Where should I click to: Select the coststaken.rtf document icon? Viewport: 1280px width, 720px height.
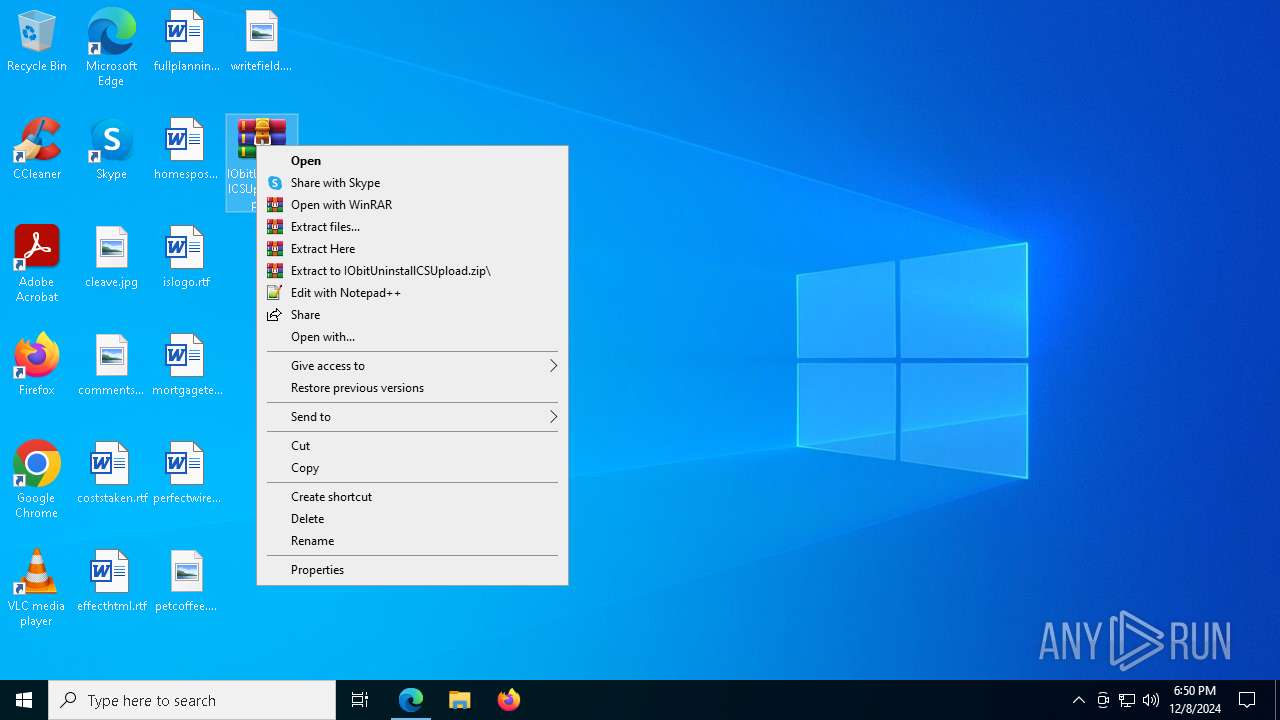[111, 474]
